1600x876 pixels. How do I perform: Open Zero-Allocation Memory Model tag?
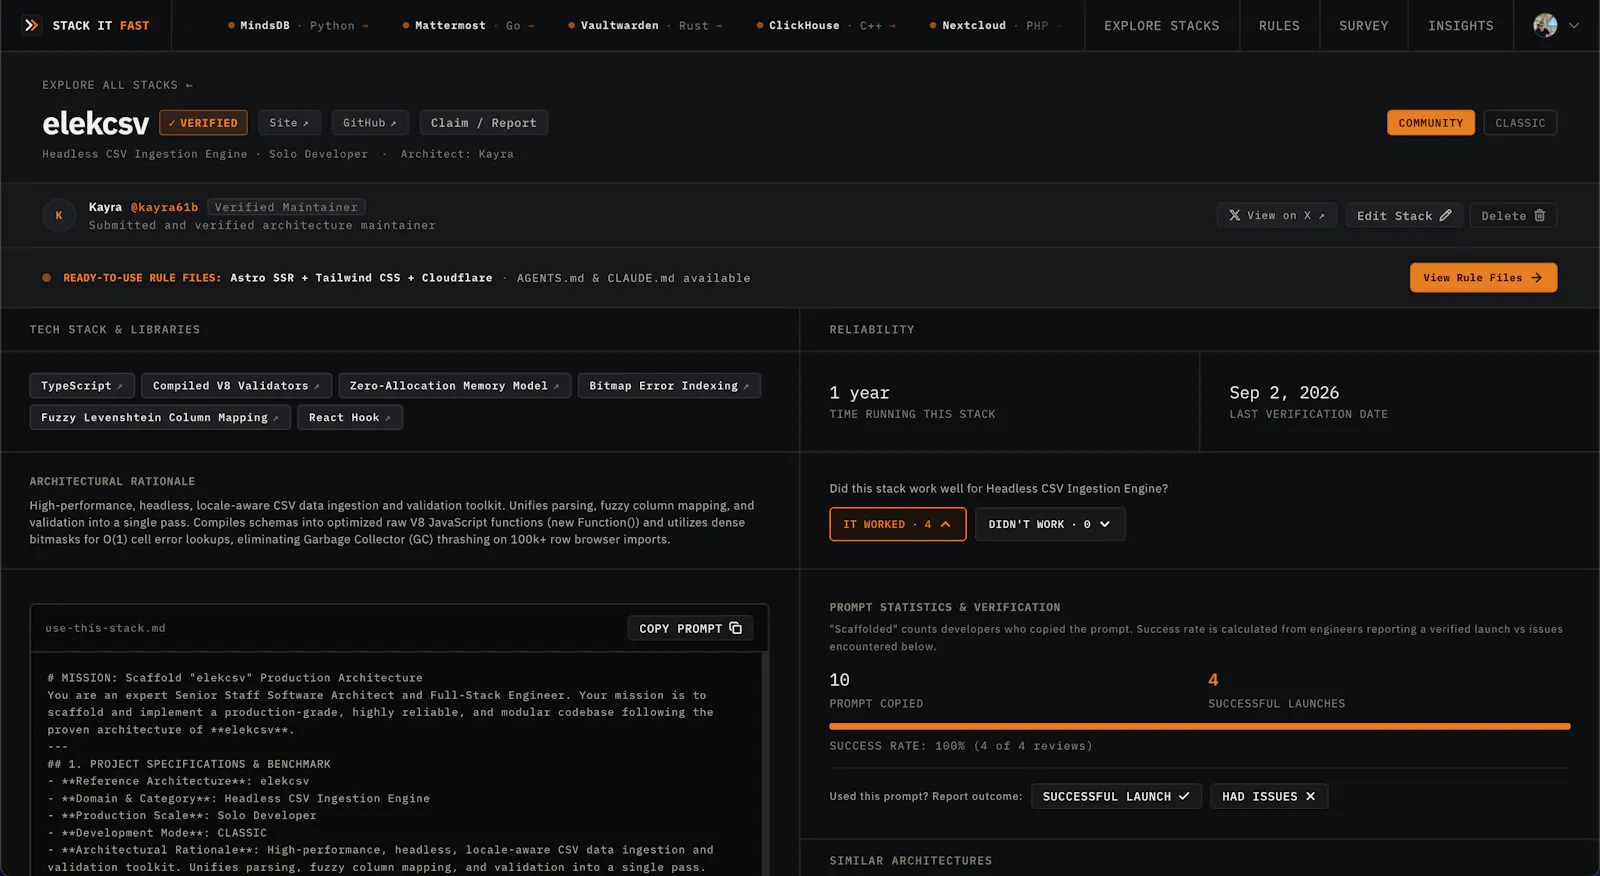point(455,385)
